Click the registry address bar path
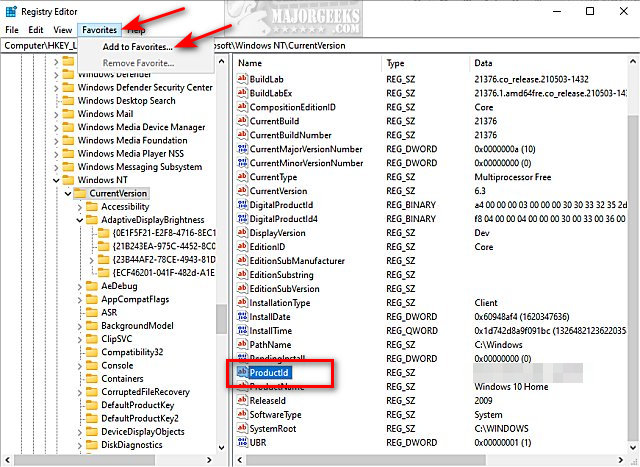 click(320, 46)
